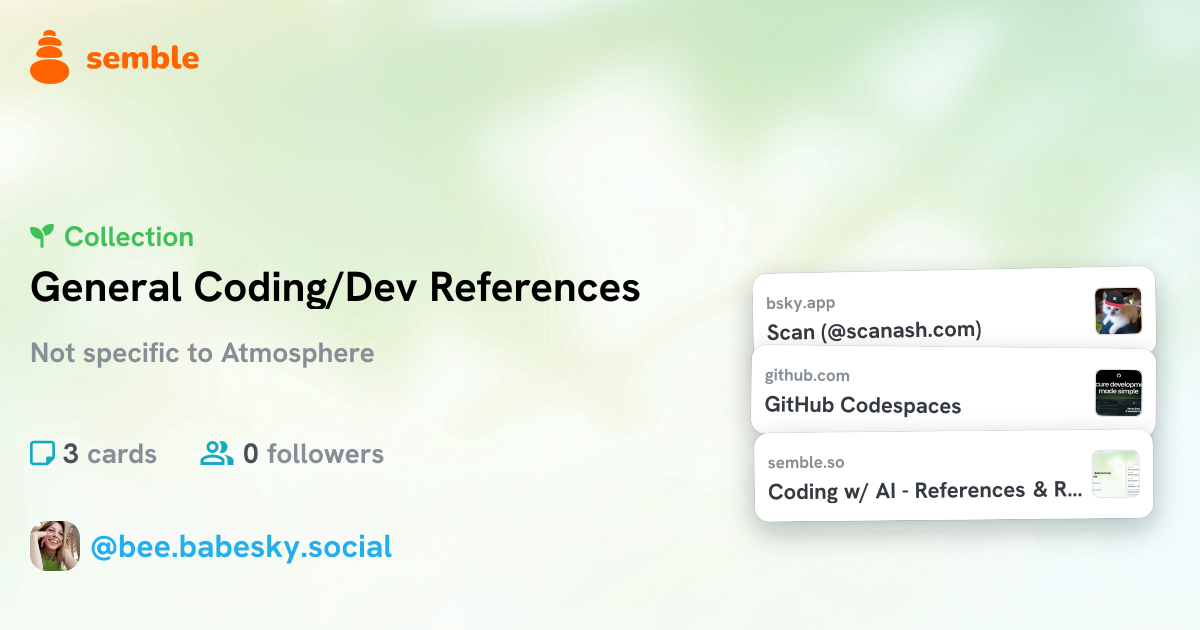Open the @bee.babesky.social profile link
Viewport: 1200px width, 630px height.
(x=241, y=547)
